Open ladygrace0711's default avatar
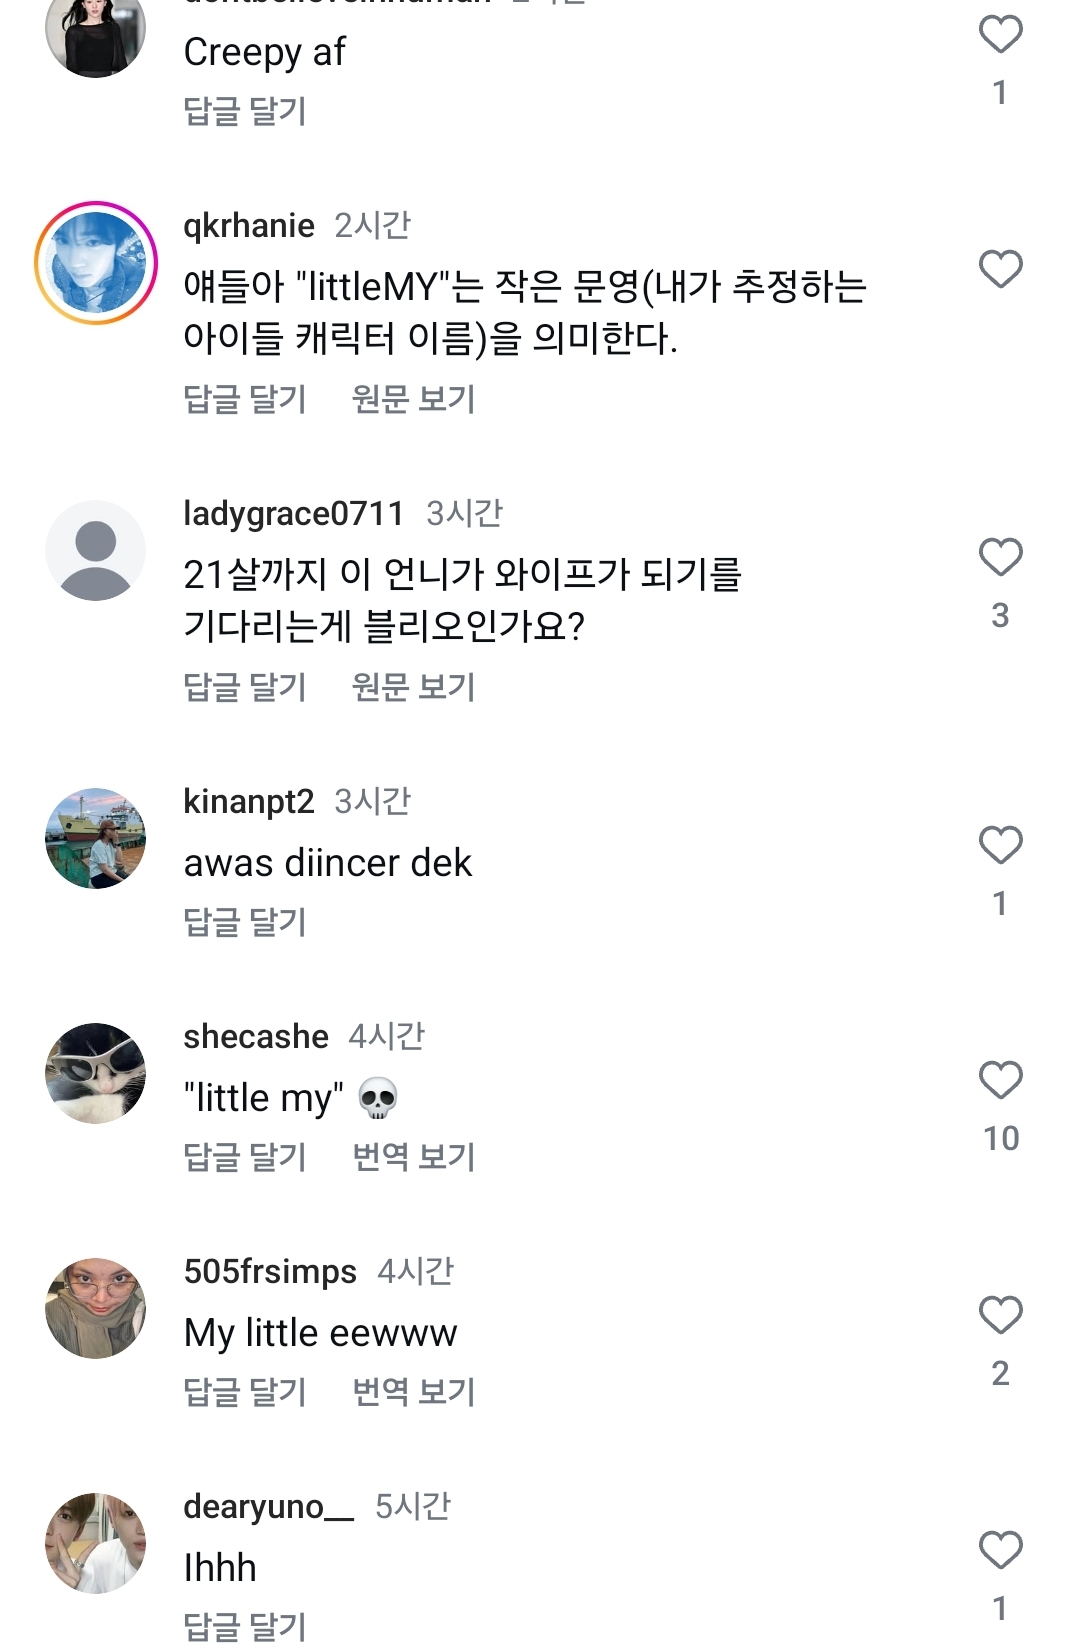Image resolution: width=1080 pixels, height=1651 pixels. [x=96, y=551]
